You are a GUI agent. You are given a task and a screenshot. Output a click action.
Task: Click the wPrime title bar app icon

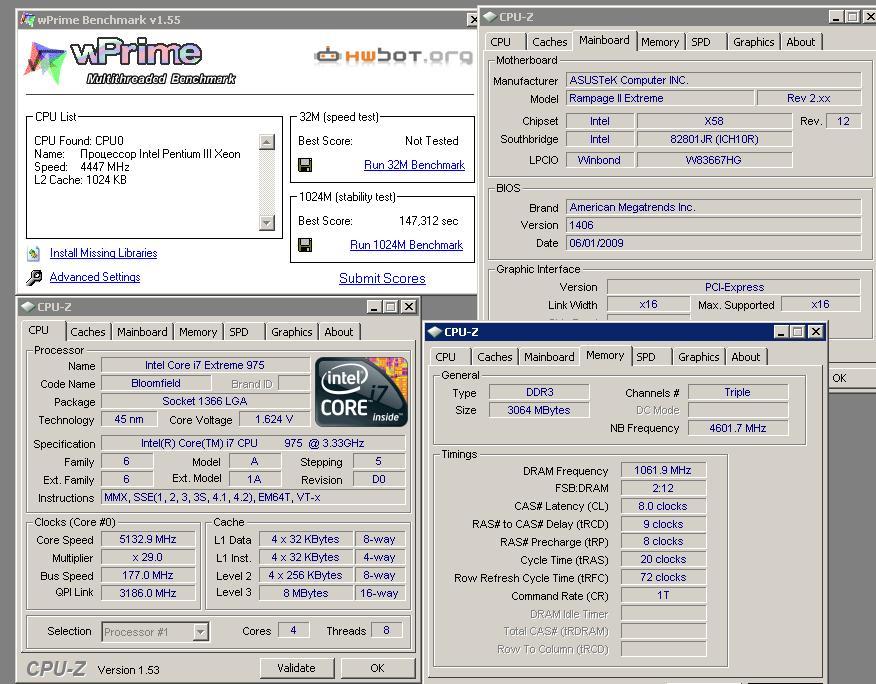click(x=27, y=20)
